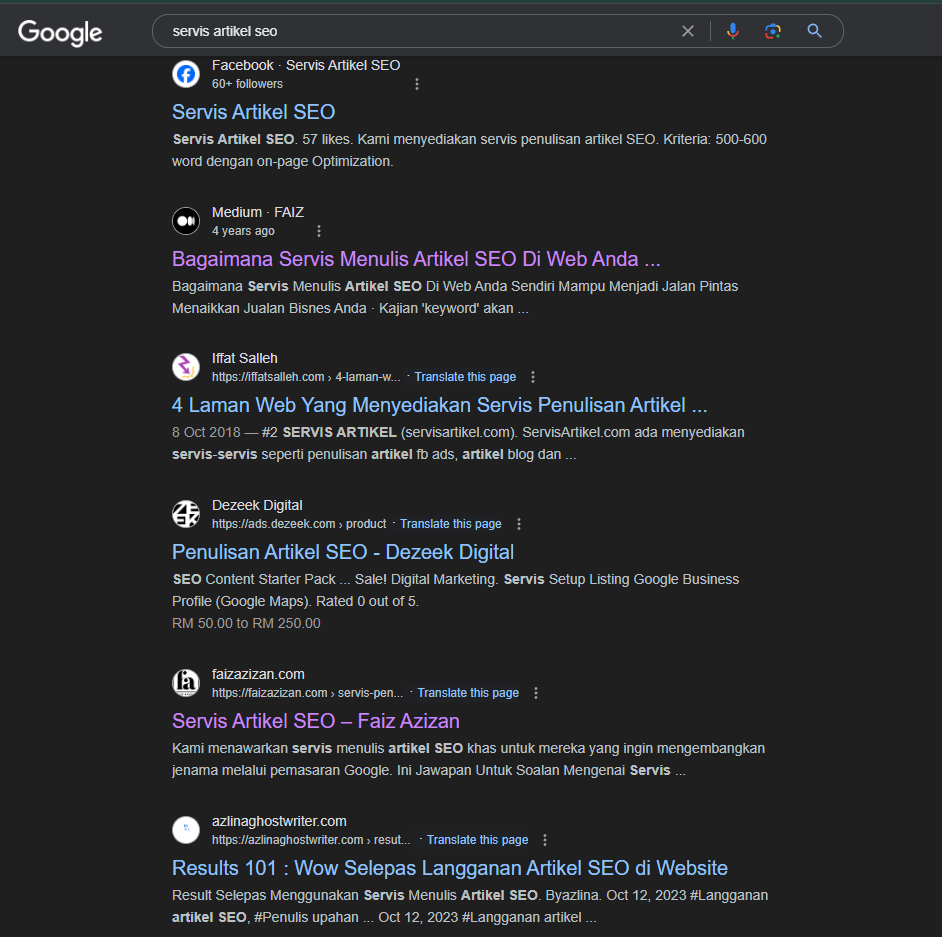
Task: Click the Iffat Salleh site favicon
Action: tap(186, 367)
